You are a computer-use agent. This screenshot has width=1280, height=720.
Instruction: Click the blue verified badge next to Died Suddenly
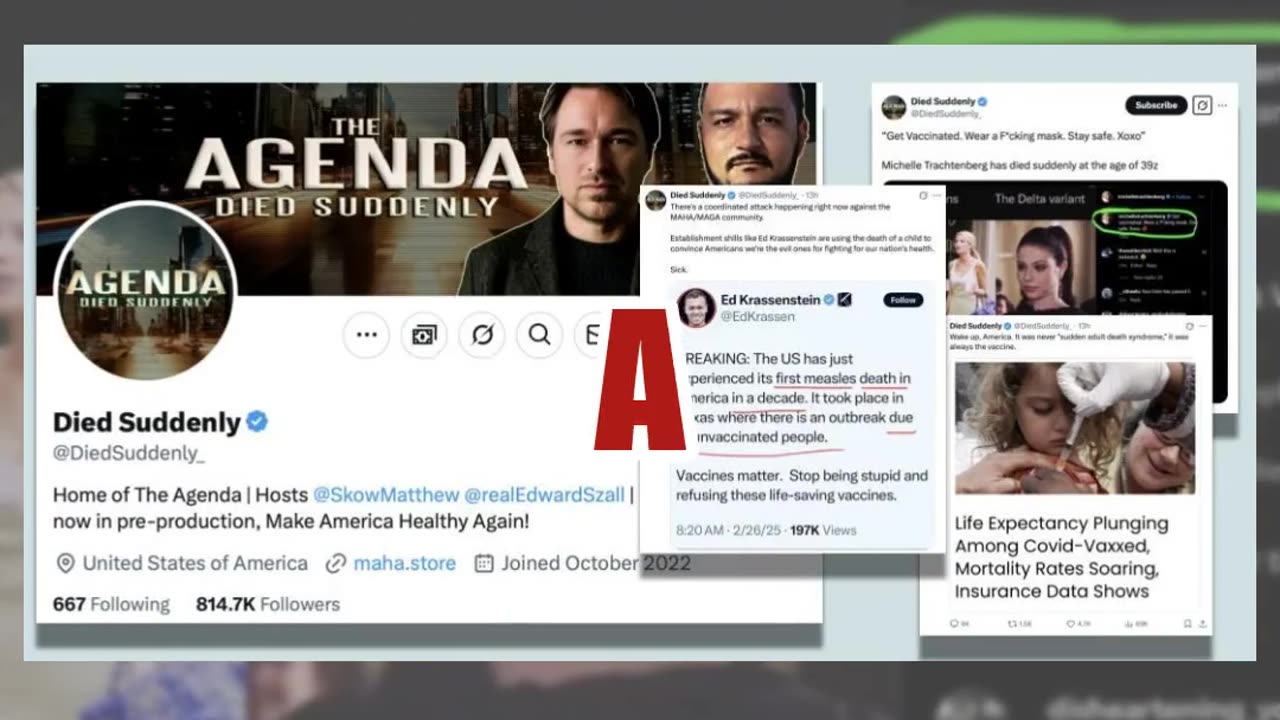tap(257, 422)
